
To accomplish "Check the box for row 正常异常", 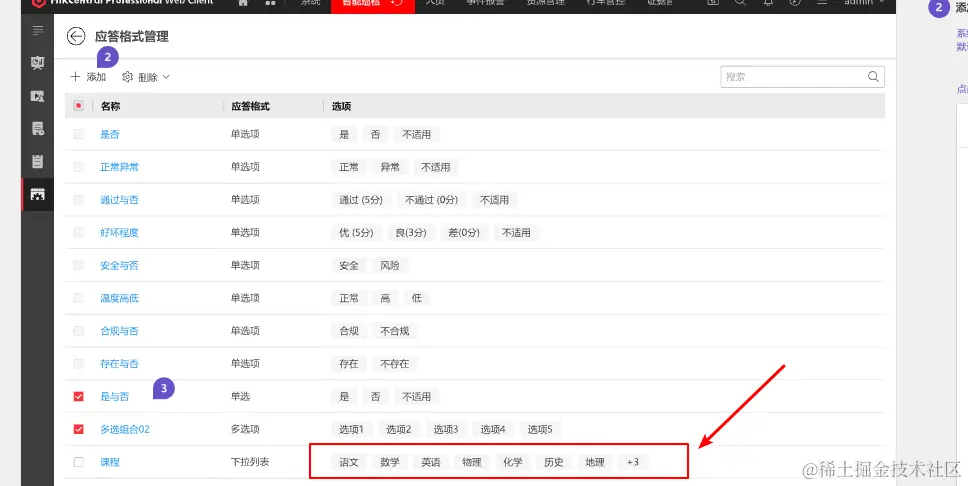I will coord(78,167).
